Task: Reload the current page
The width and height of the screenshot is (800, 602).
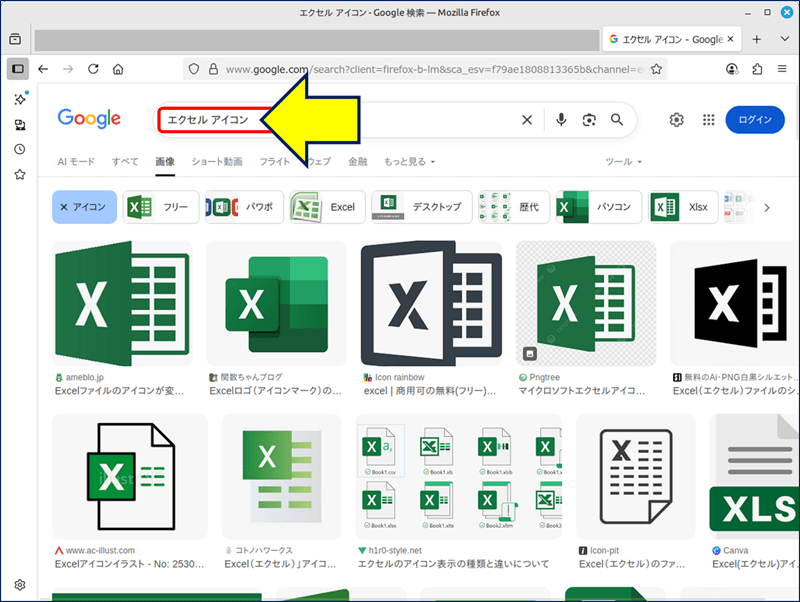Action: [x=93, y=69]
